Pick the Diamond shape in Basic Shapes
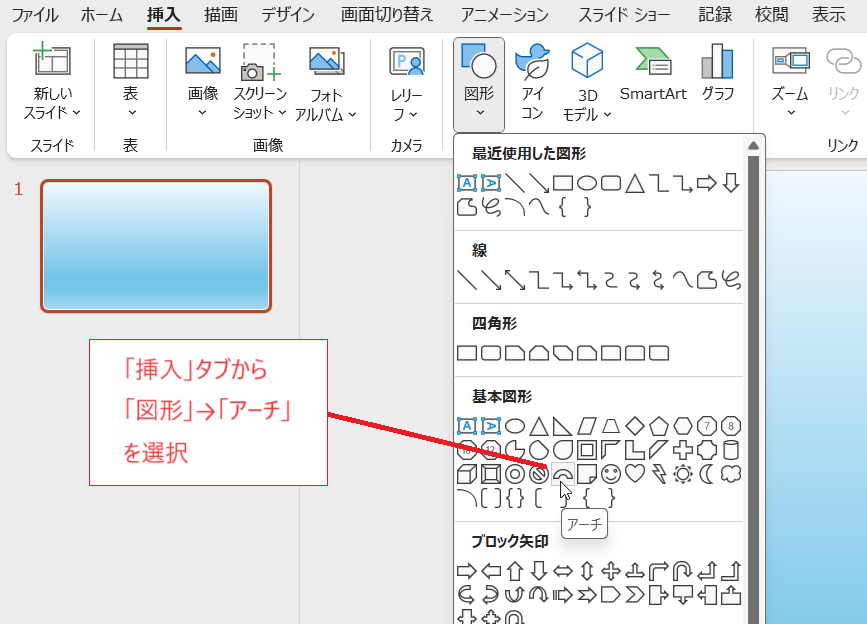The image size is (867, 624). [x=635, y=426]
